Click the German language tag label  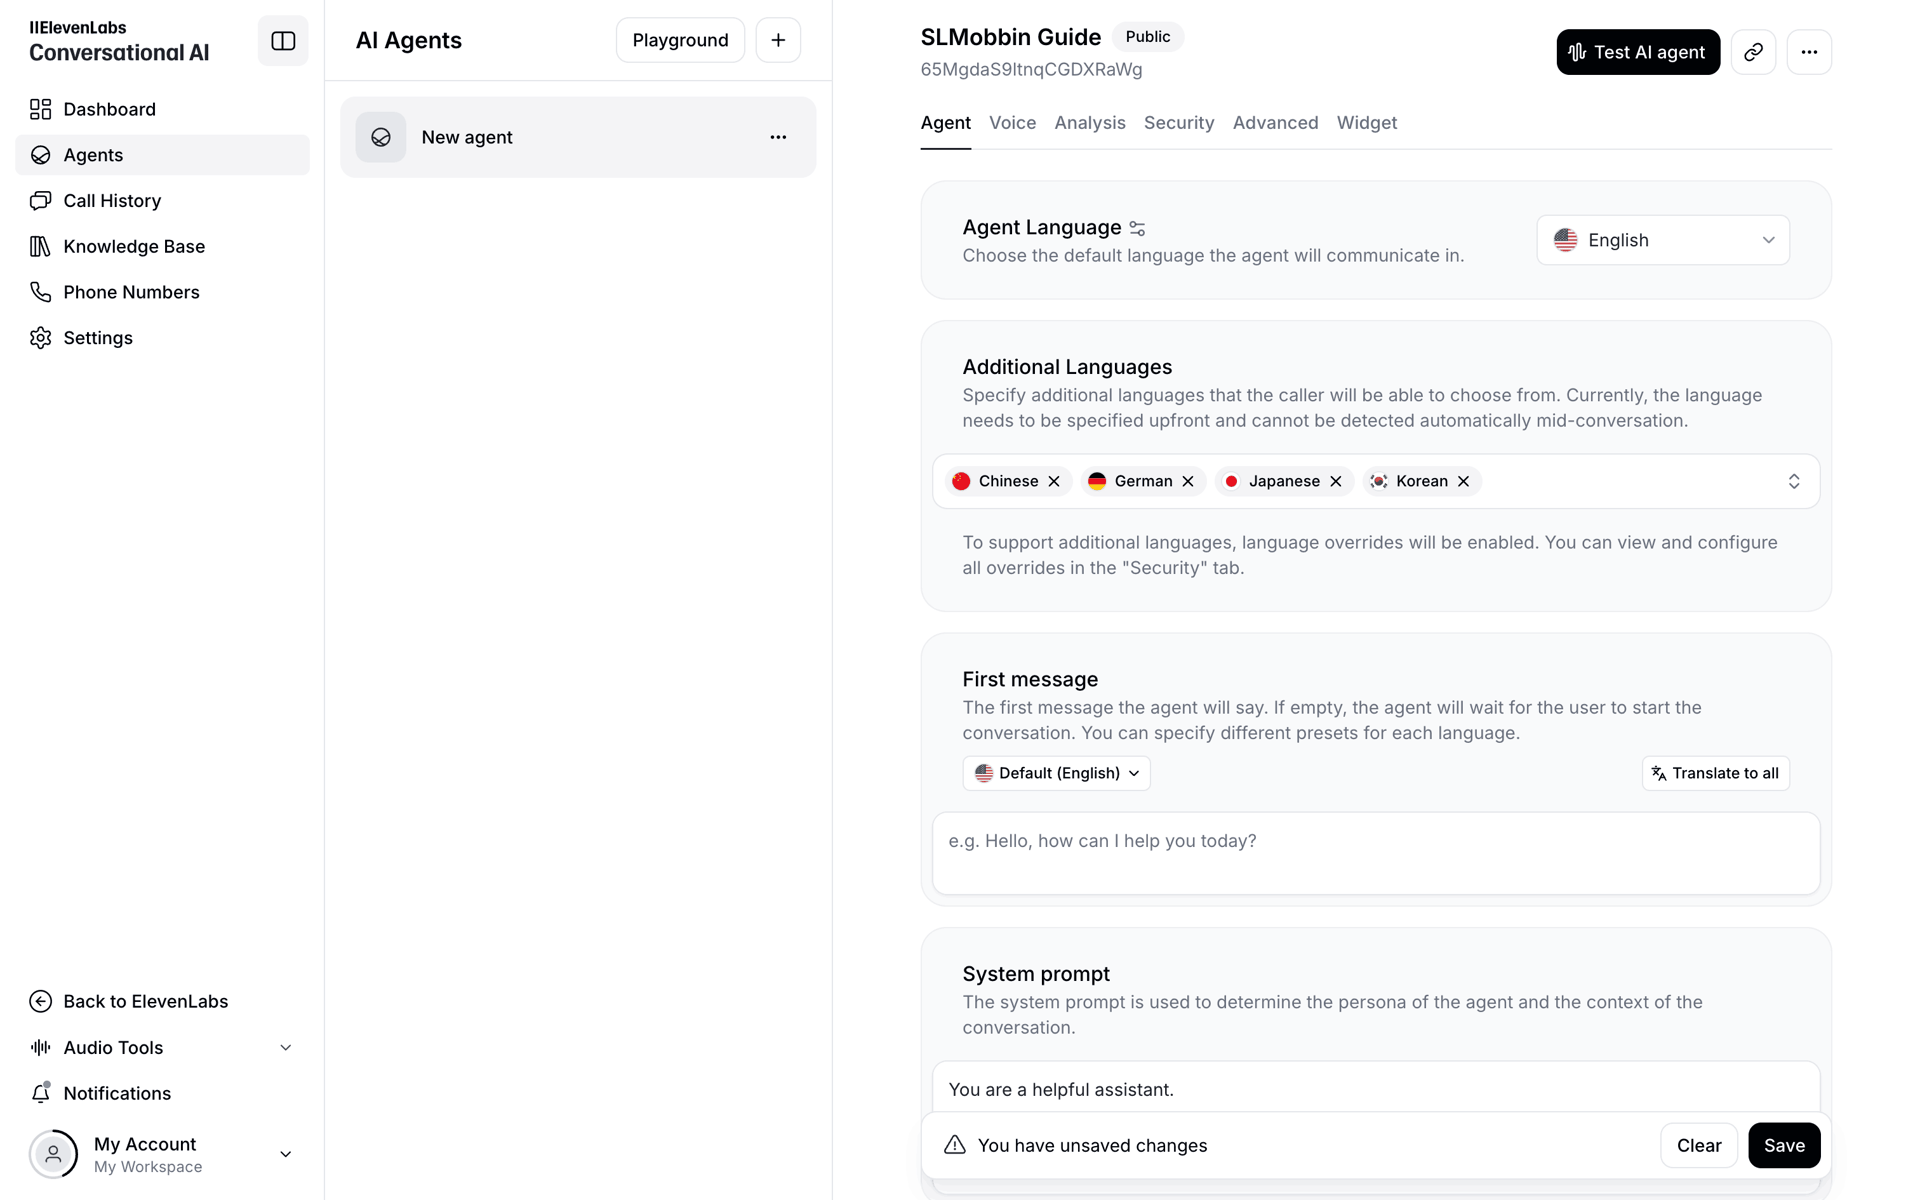pos(1143,481)
